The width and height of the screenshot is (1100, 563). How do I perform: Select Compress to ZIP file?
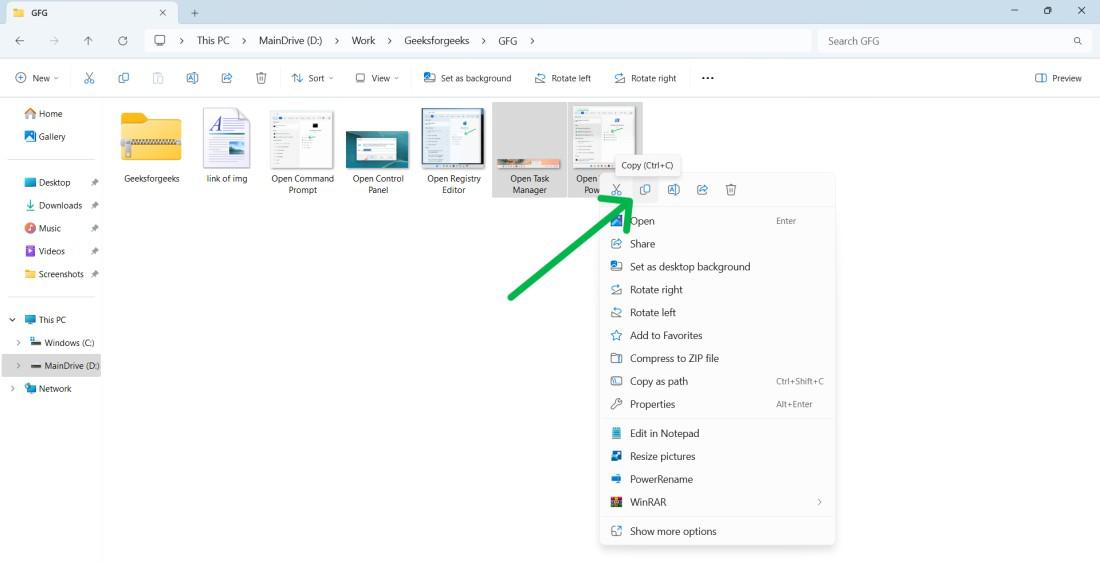(717, 358)
